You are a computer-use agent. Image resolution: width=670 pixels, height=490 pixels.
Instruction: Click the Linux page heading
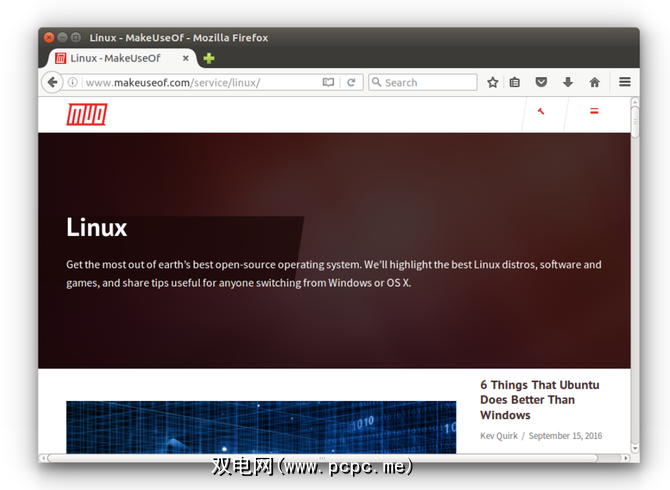pos(97,227)
